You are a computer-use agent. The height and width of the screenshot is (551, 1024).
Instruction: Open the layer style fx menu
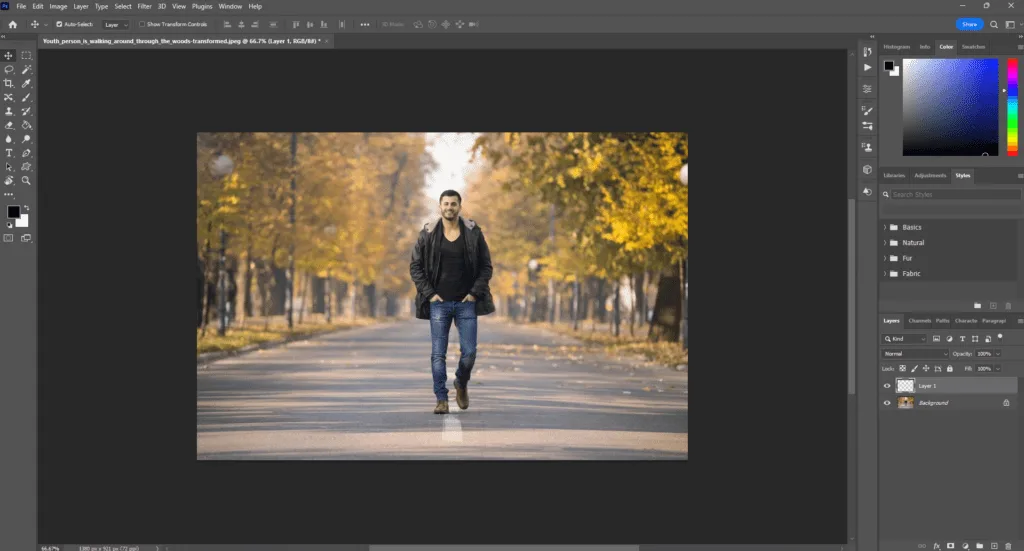pos(936,546)
